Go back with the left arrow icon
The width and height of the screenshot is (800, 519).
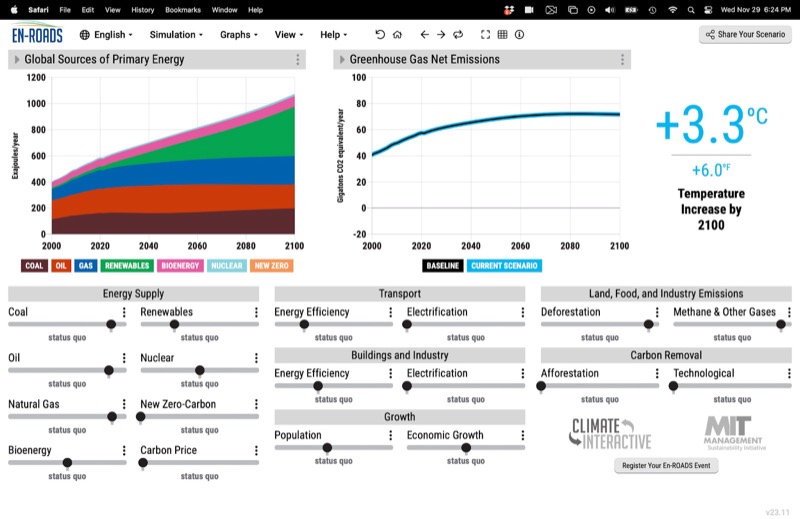(424, 34)
